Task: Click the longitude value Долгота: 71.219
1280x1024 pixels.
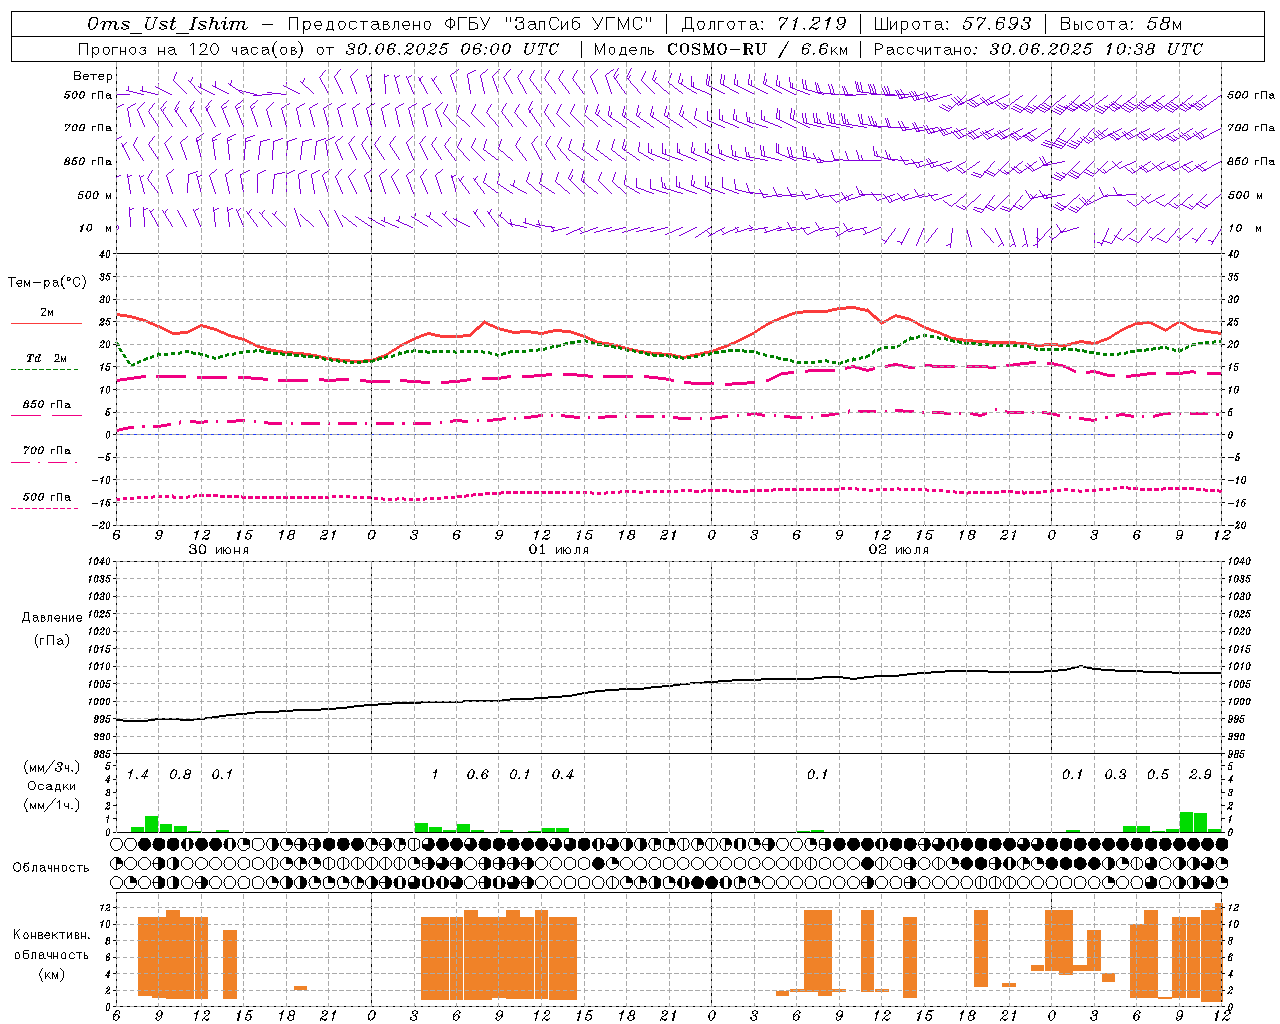Action: [x=764, y=24]
